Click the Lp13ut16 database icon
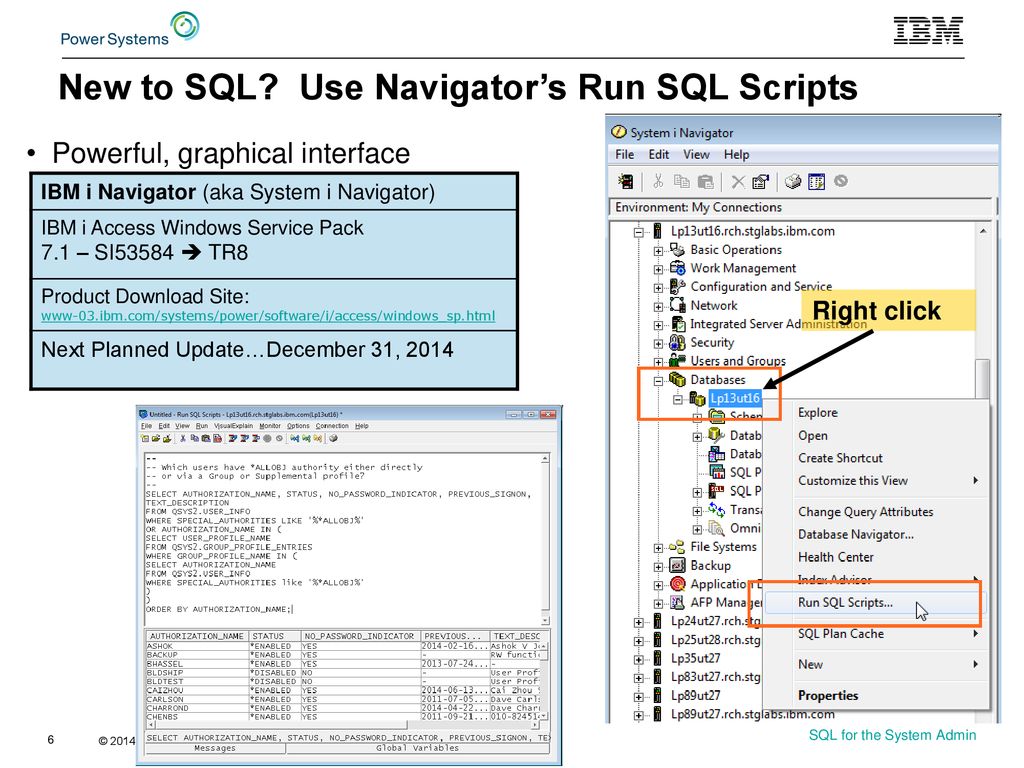This screenshot has width=1024, height=768. pos(697,398)
